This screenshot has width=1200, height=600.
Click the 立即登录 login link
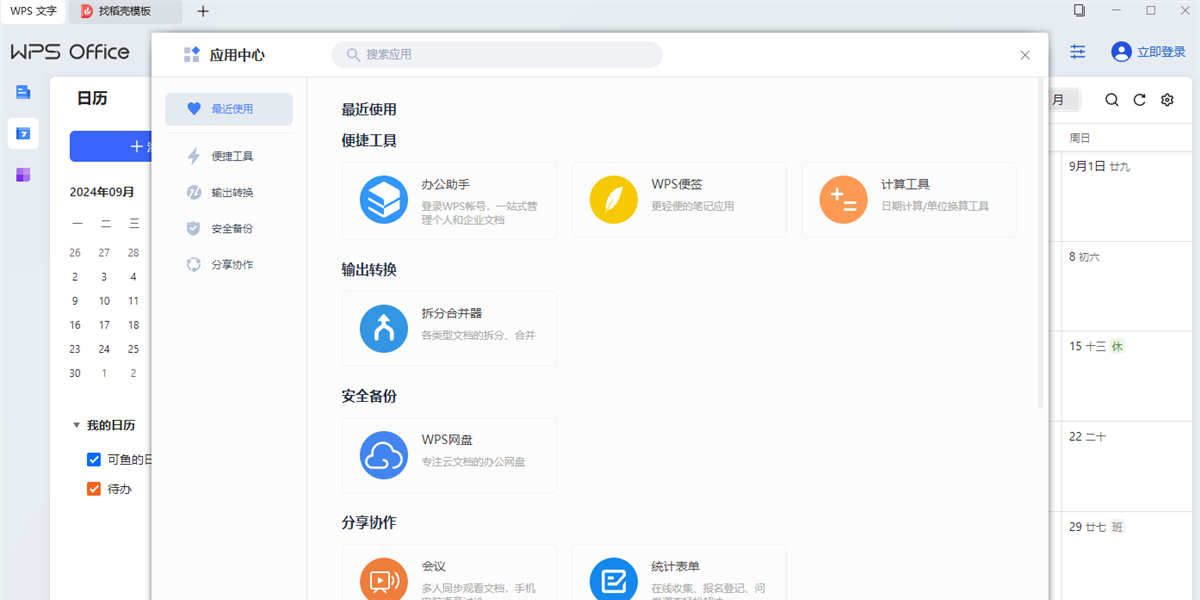coord(1161,52)
